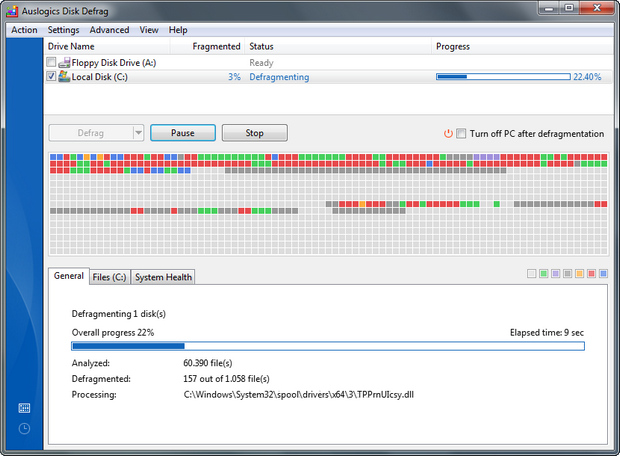Click the purple legend color swatch
The image size is (620, 456).
coord(556,274)
